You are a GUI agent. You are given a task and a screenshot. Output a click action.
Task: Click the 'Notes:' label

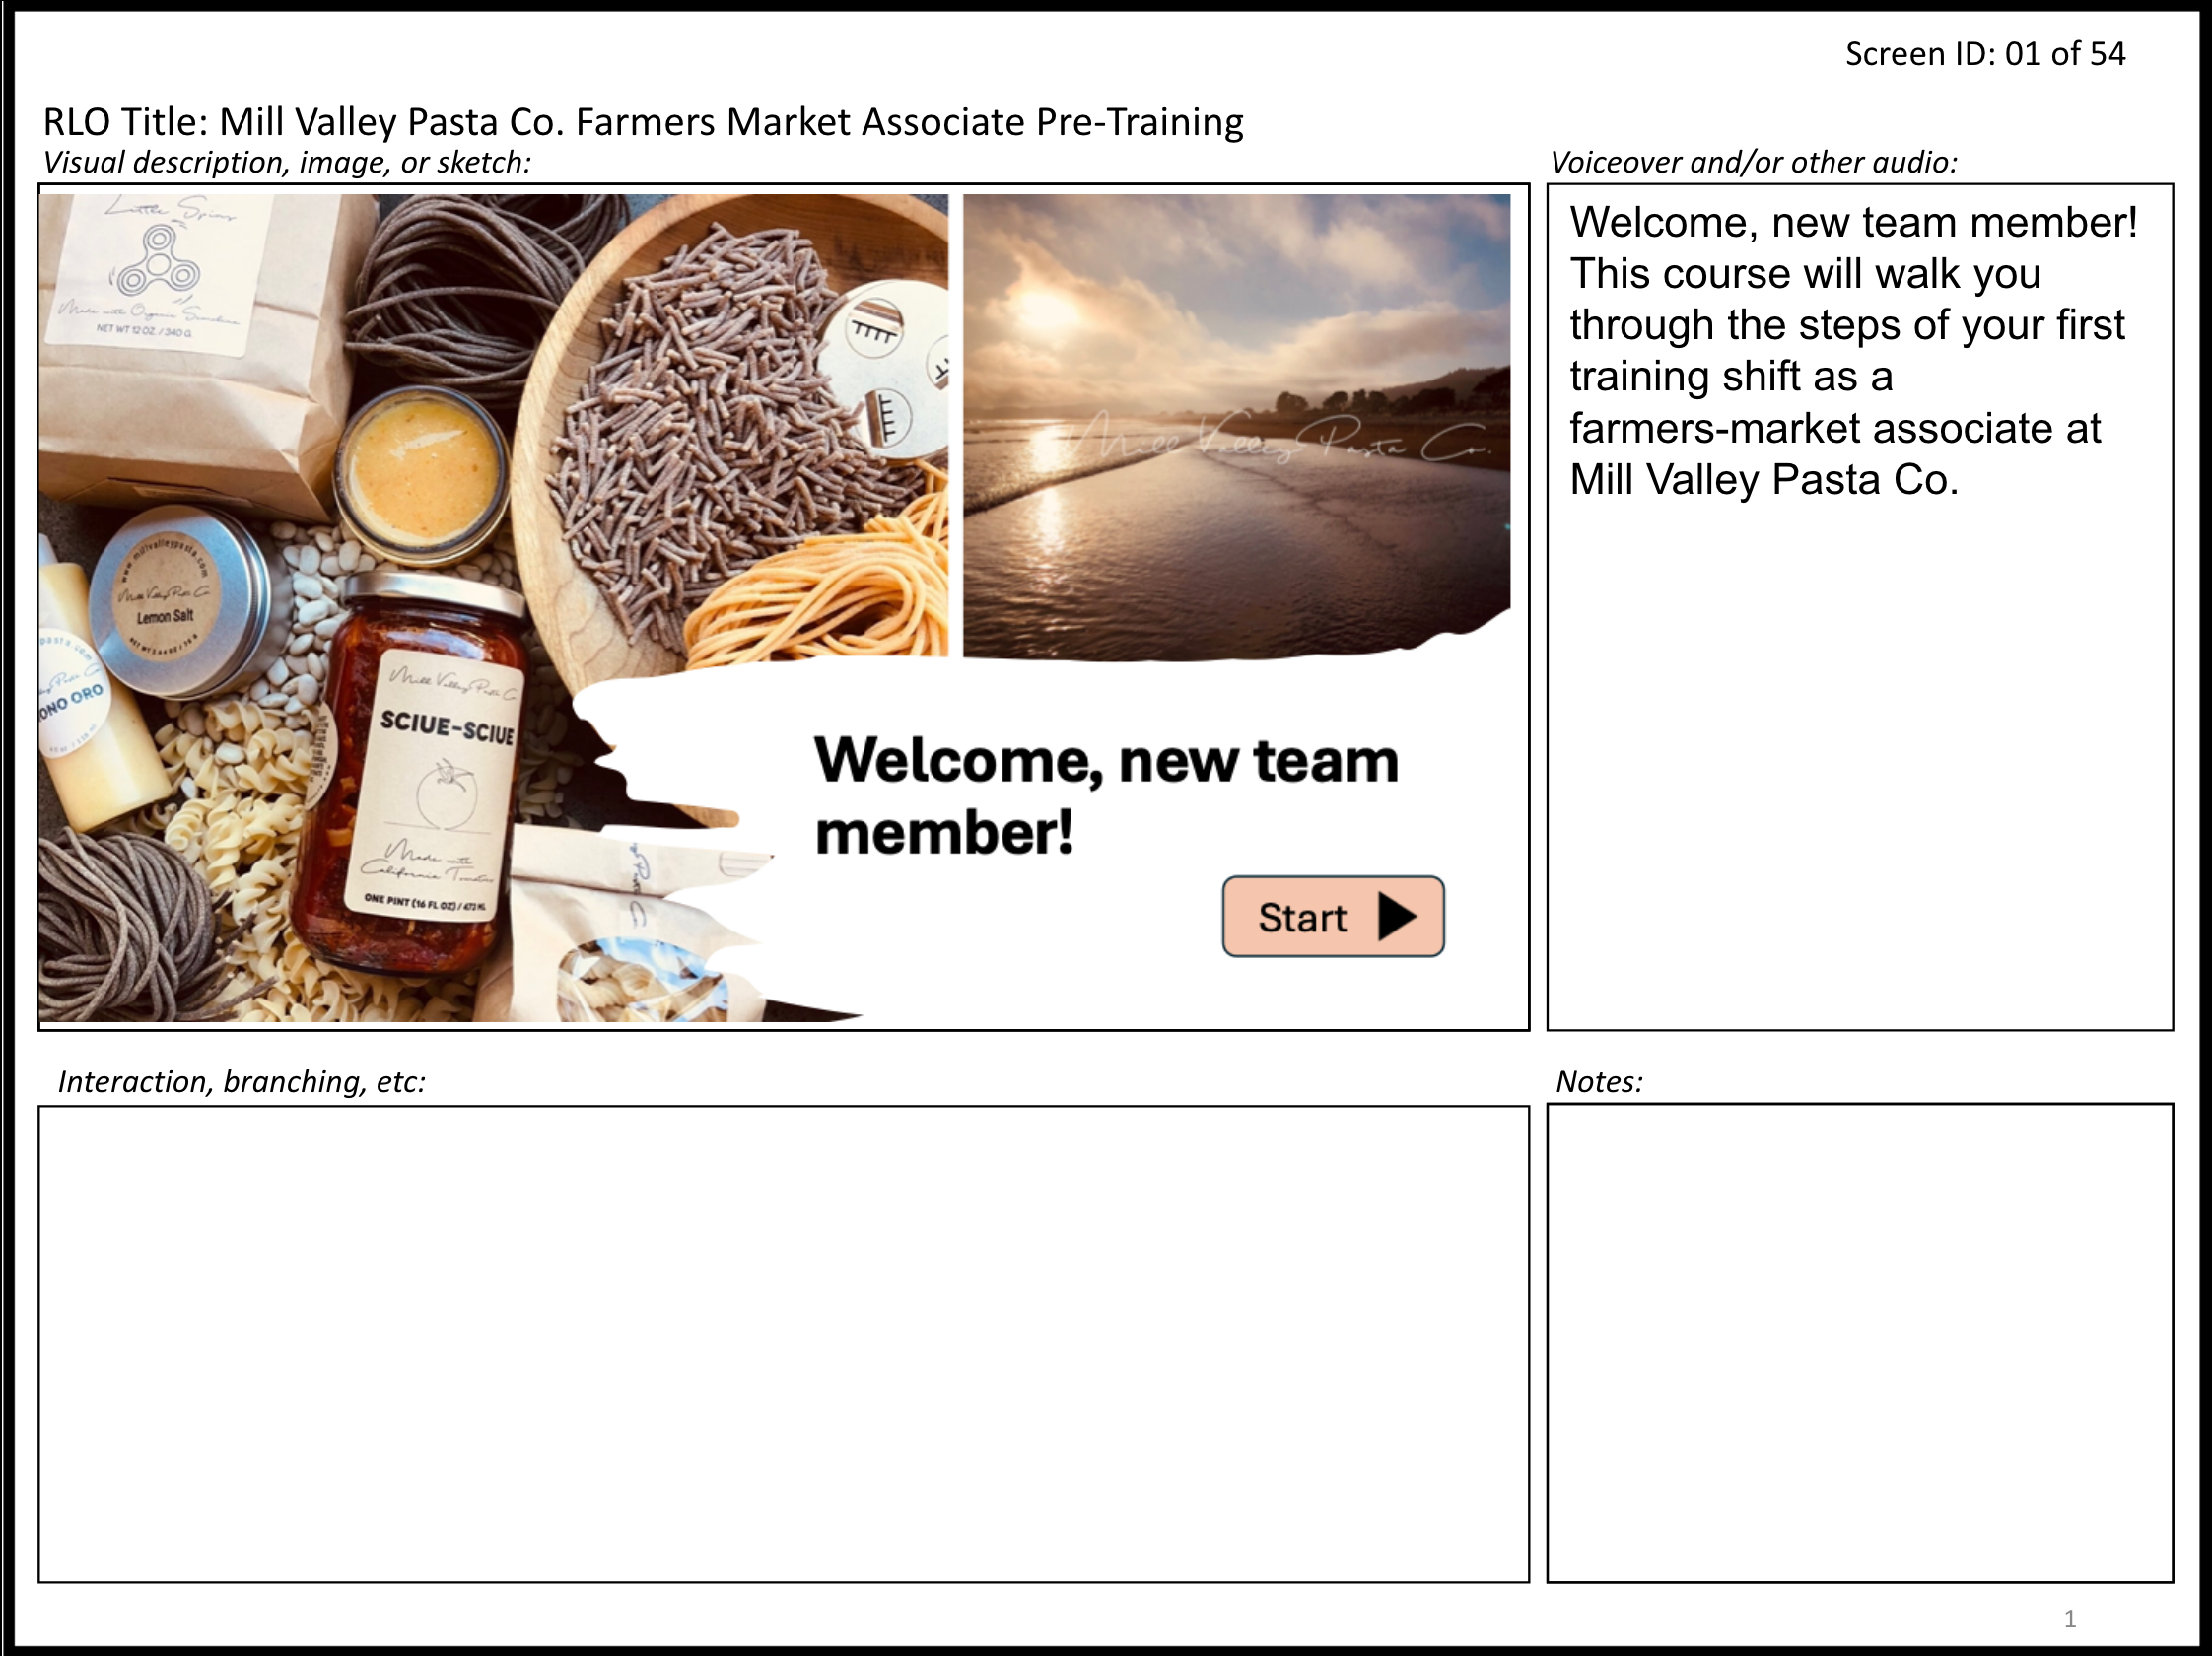(1598, 1082)
